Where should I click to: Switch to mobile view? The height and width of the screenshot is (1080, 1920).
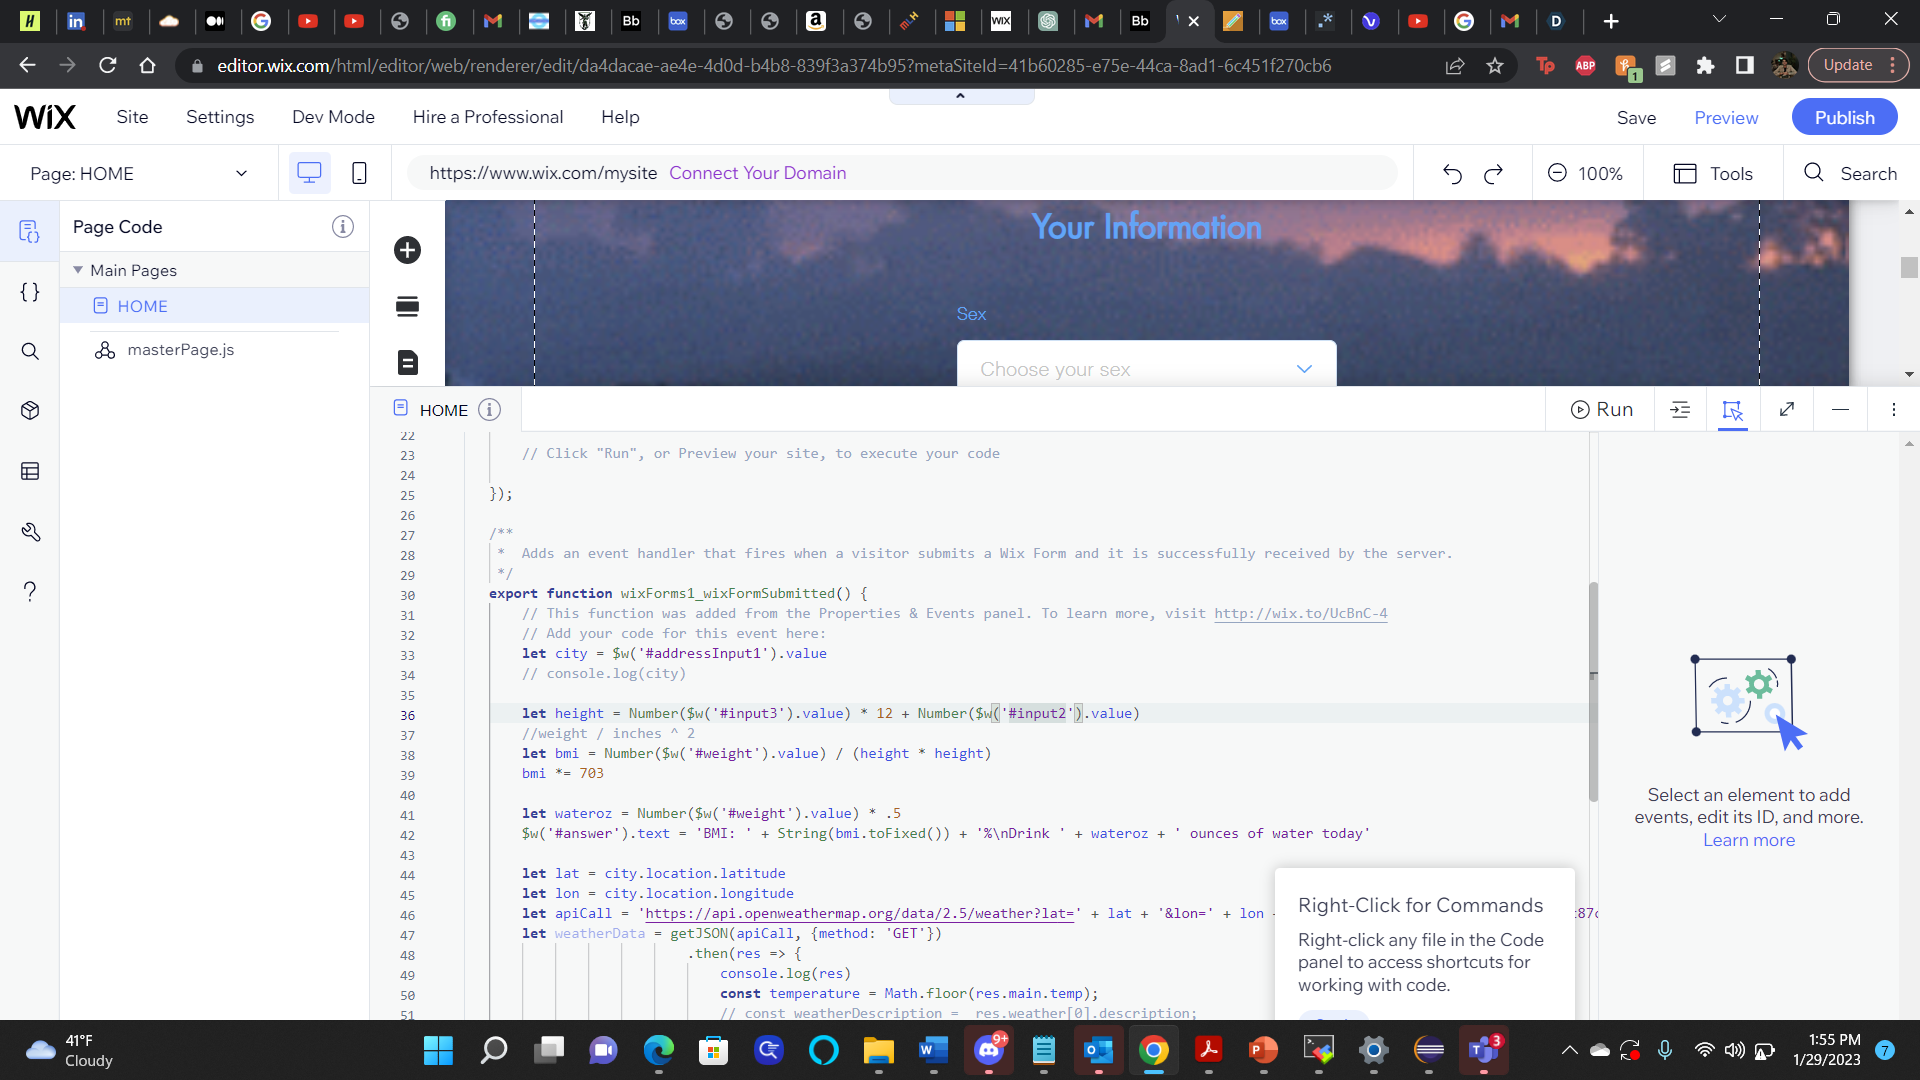point(359,173)
